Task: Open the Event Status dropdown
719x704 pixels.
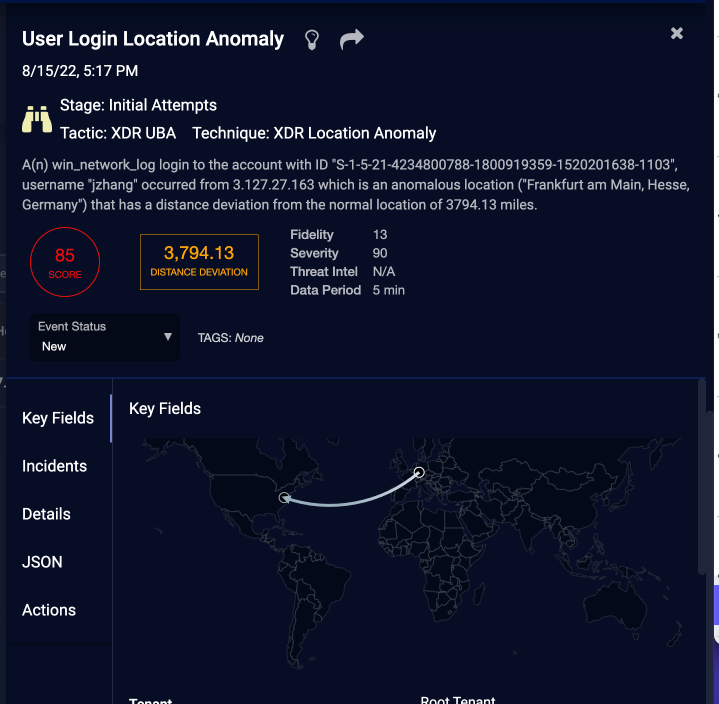Action: (105, 337)
